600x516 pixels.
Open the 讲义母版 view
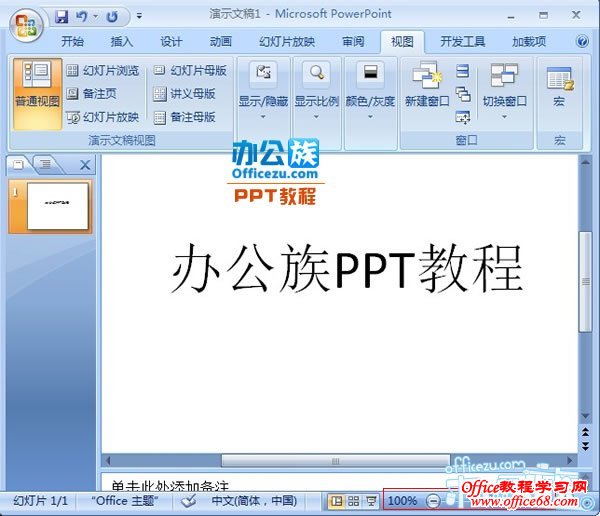(184, 94)
